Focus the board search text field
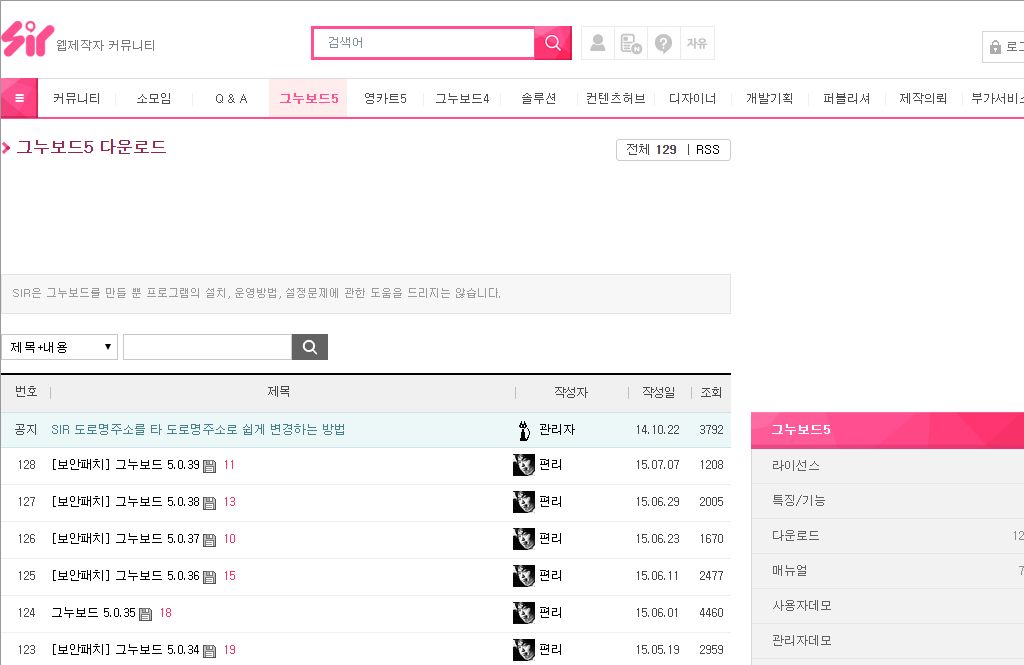 208,347
